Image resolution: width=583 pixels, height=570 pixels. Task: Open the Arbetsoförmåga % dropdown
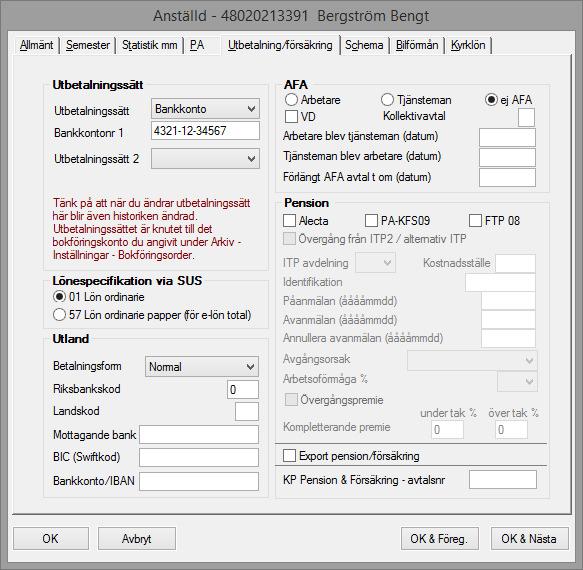[517, 381]
